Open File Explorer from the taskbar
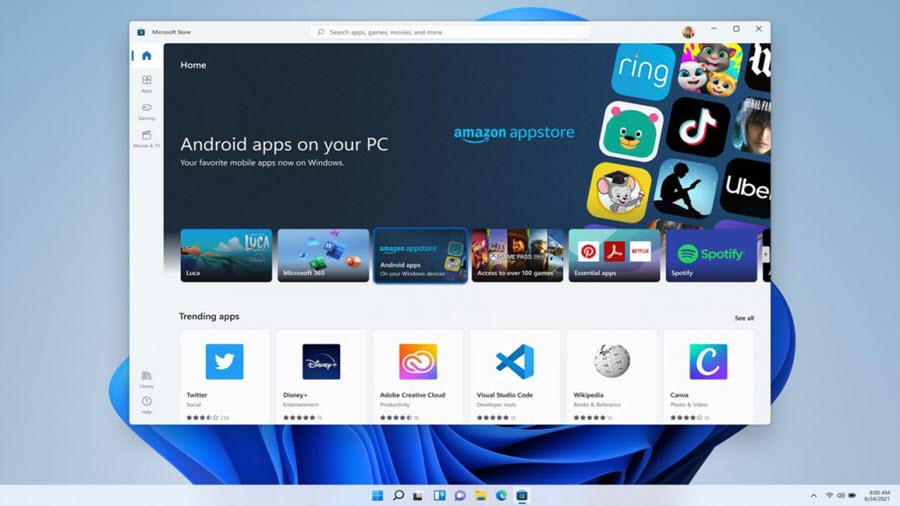 tap(480, 496)
